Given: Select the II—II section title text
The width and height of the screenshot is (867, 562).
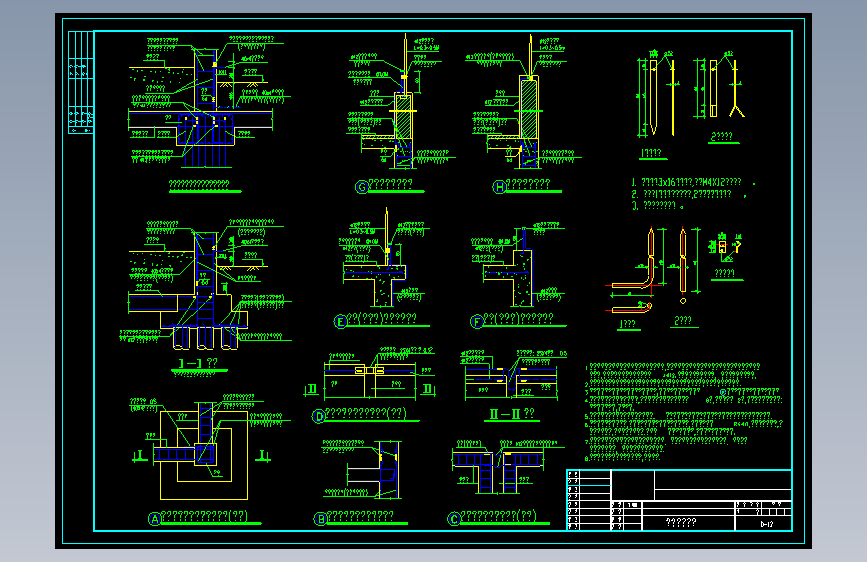Looking at the screenshot, I should [x=512, y=414].
